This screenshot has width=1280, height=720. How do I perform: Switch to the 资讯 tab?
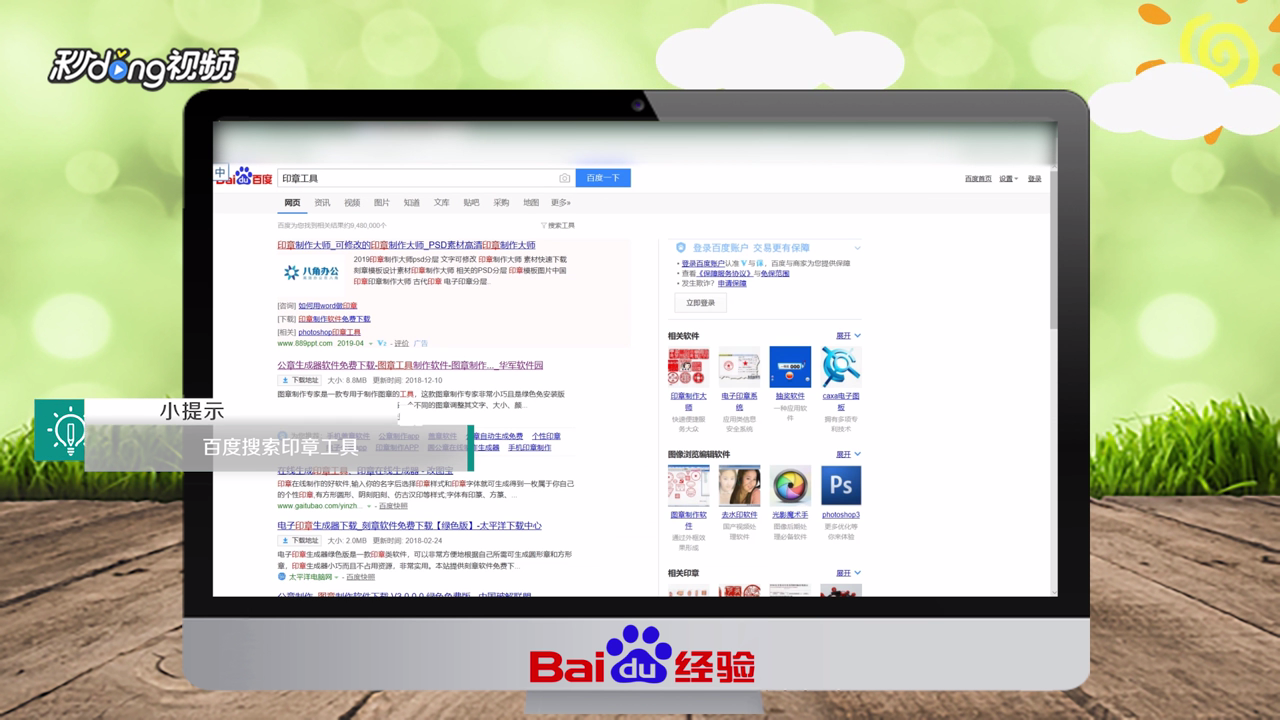(322, 203)
